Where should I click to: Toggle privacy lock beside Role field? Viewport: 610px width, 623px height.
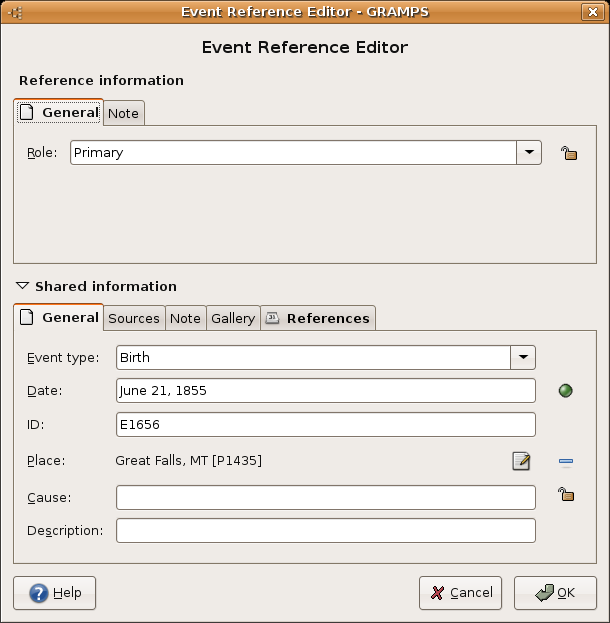[x=568, y=153]
